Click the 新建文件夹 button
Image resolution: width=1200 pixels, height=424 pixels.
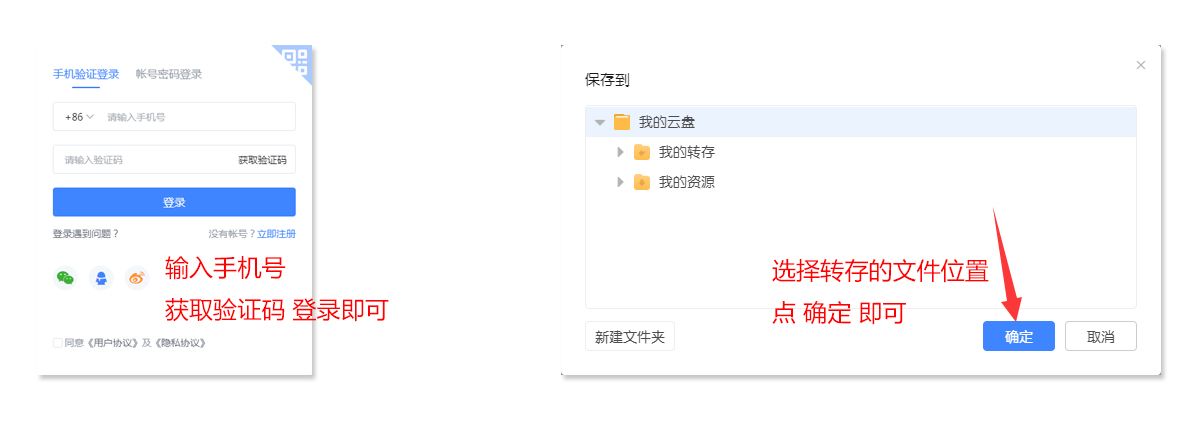click(x=630, y=337)
